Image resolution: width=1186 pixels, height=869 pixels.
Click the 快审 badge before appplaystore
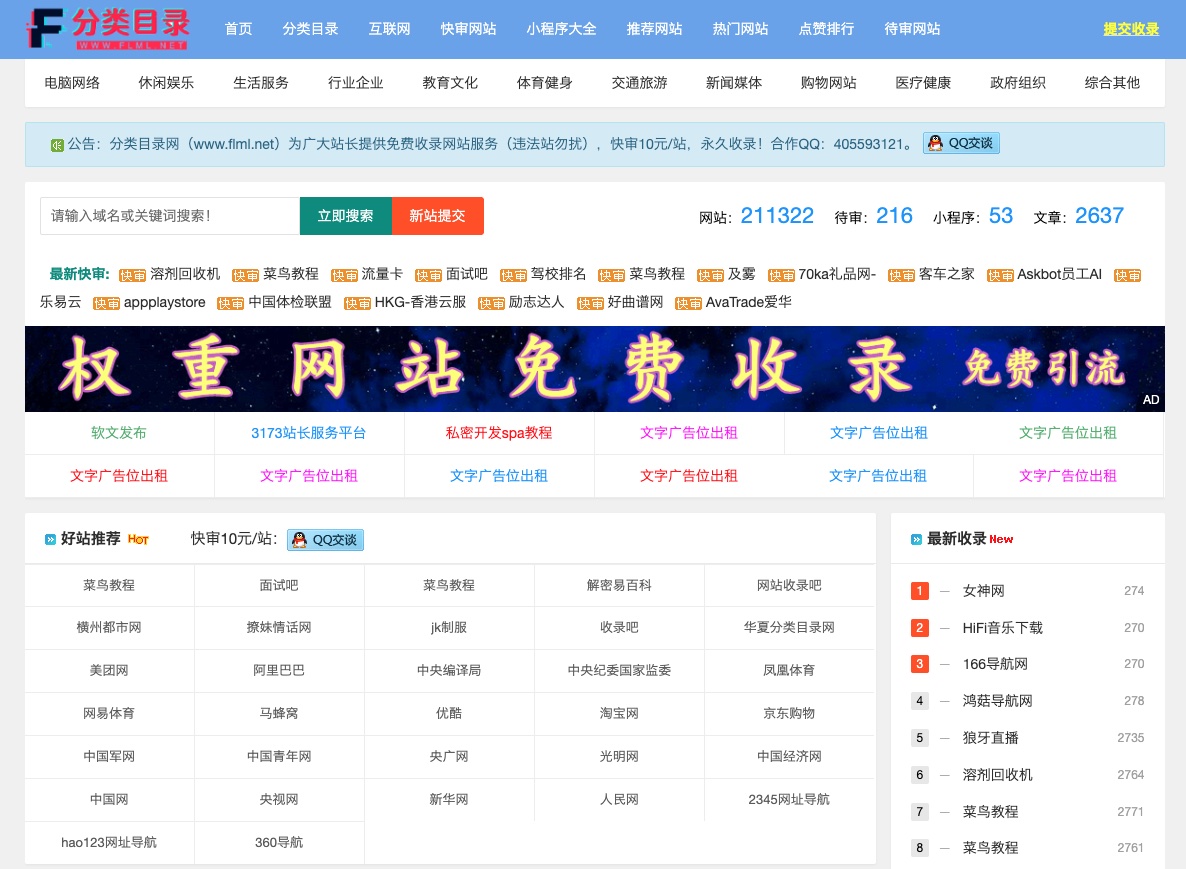click(x=106, y=303)
